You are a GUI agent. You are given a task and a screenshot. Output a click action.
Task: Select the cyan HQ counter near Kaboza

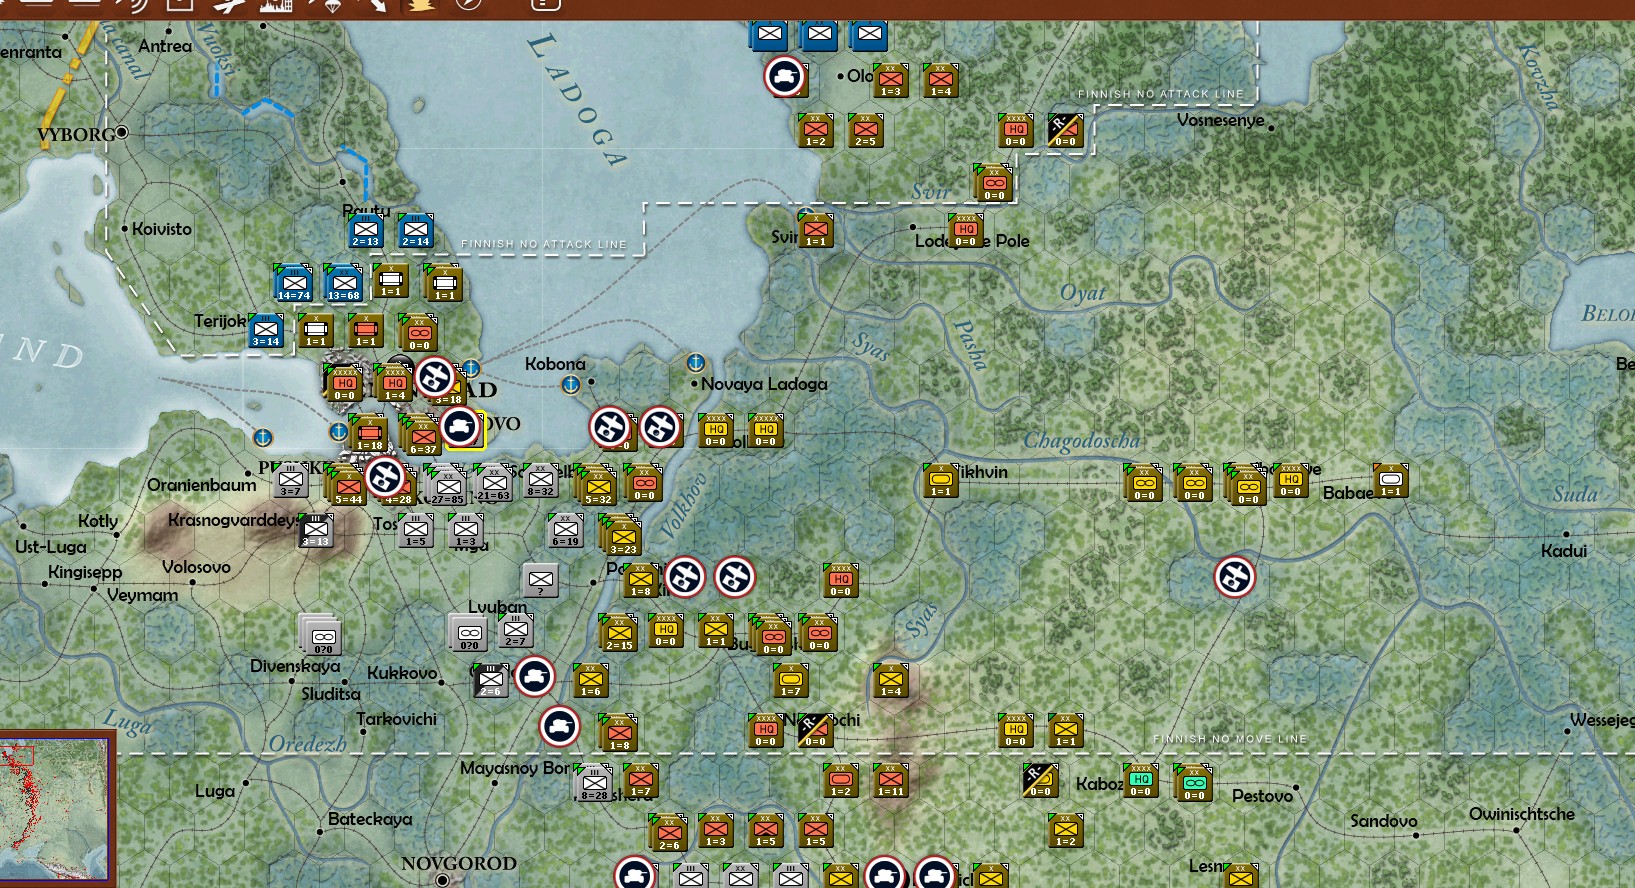[x=1141, y=781]
